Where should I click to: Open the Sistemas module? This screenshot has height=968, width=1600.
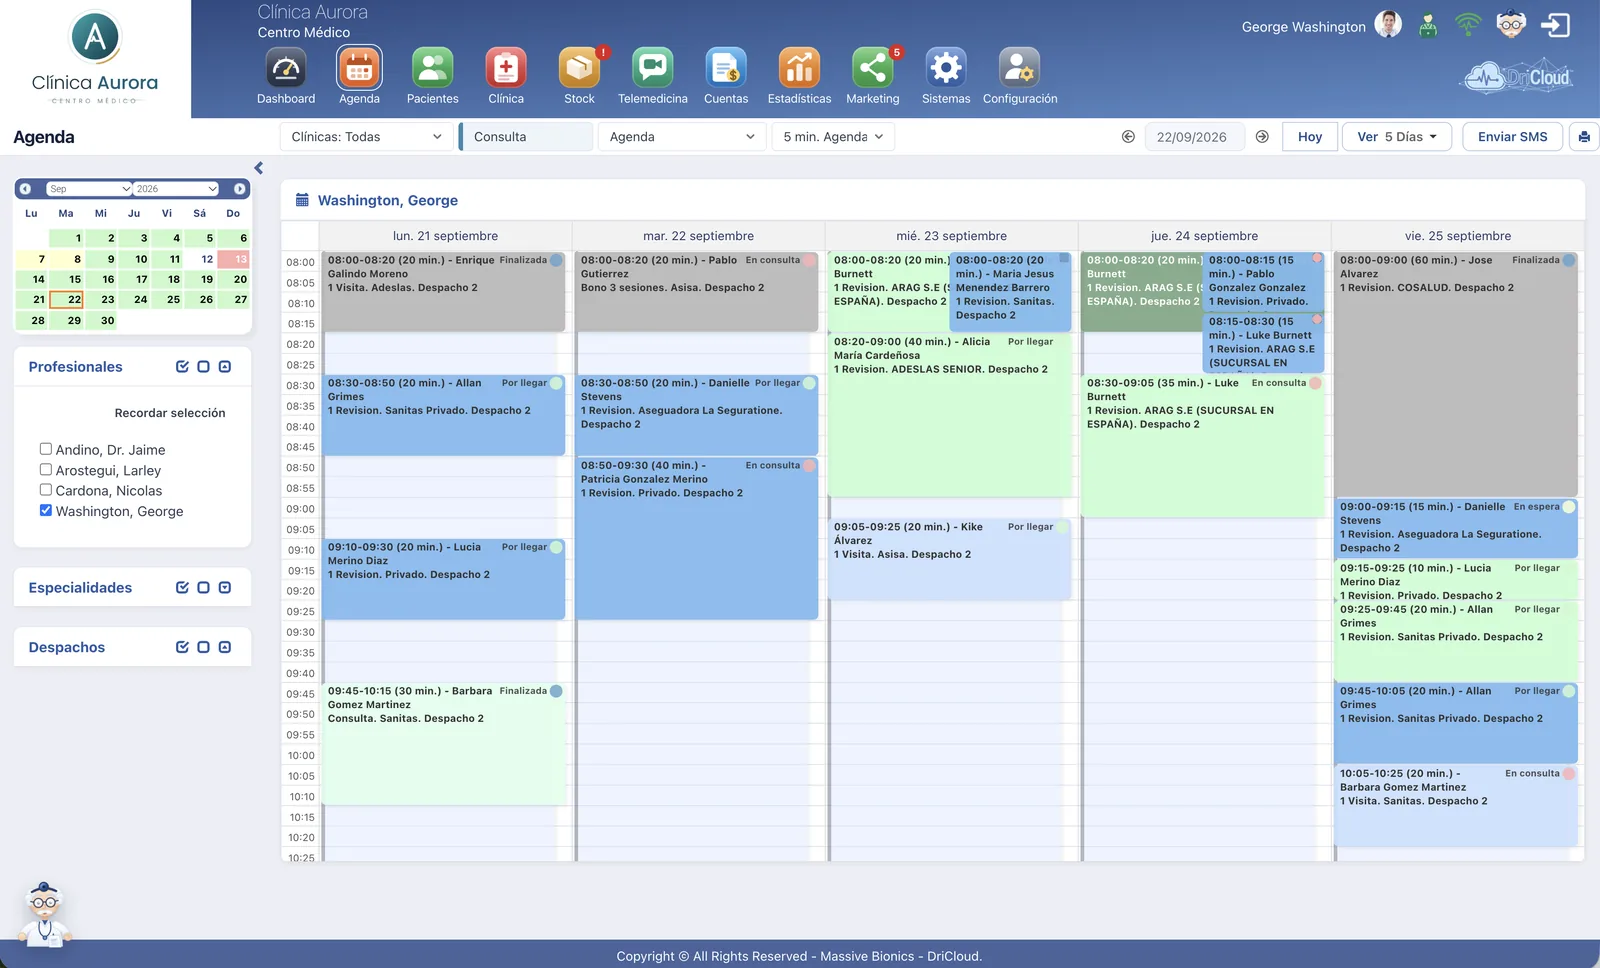[x=946, y=69]
